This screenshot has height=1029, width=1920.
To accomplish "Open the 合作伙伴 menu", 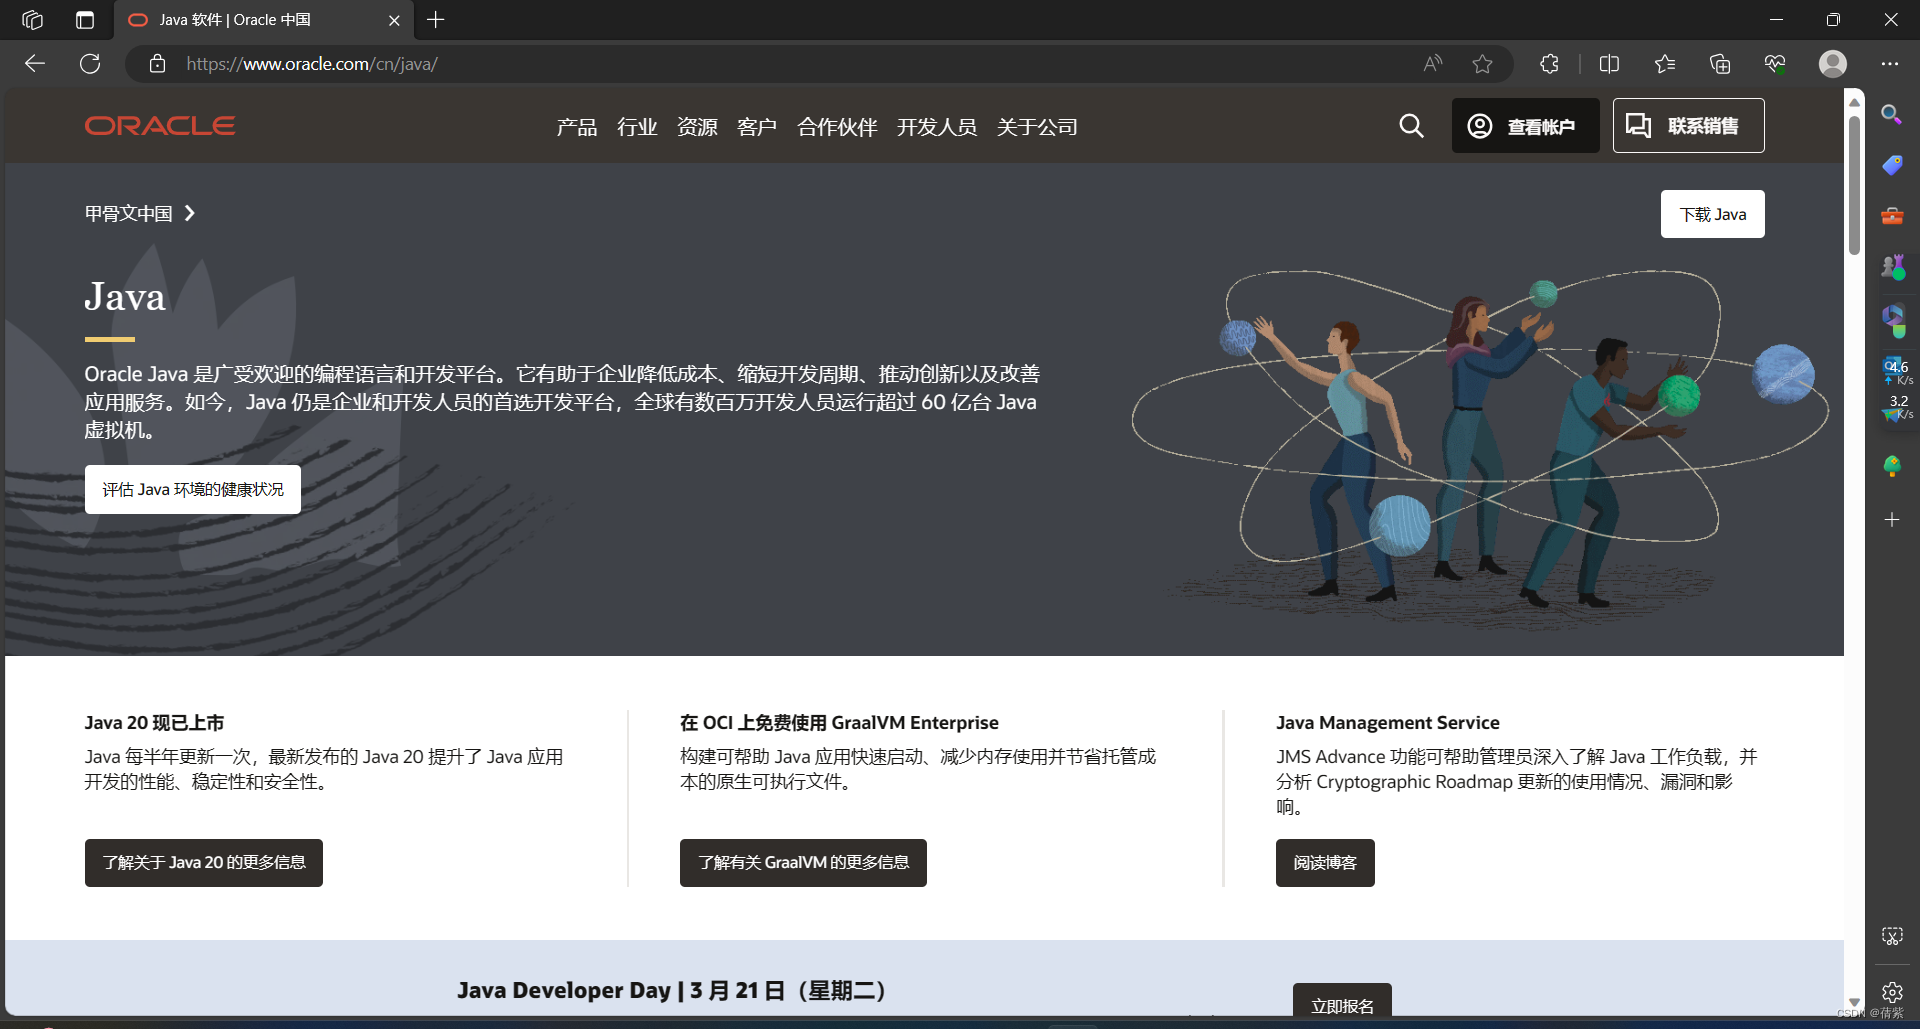I will coord(837,127).
